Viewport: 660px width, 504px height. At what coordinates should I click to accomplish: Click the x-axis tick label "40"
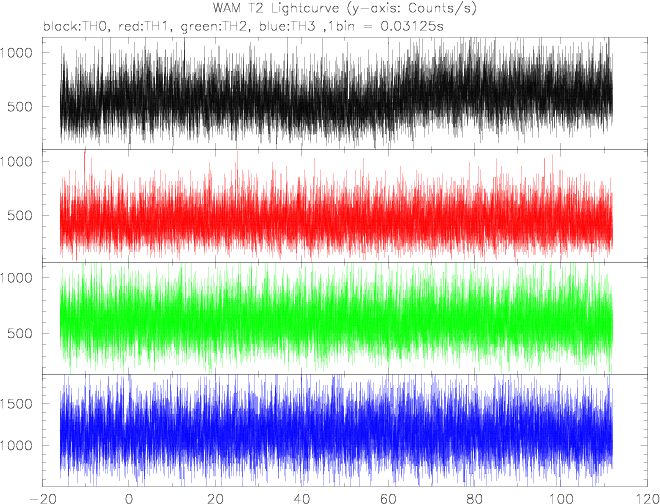point(302,497)
